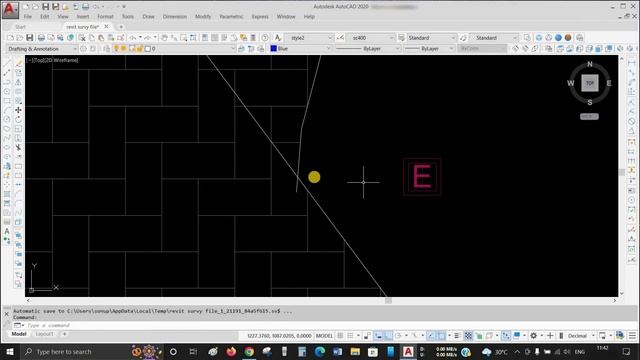
Task: Select the Multiline Text A tool
Action: pos(7,231)
